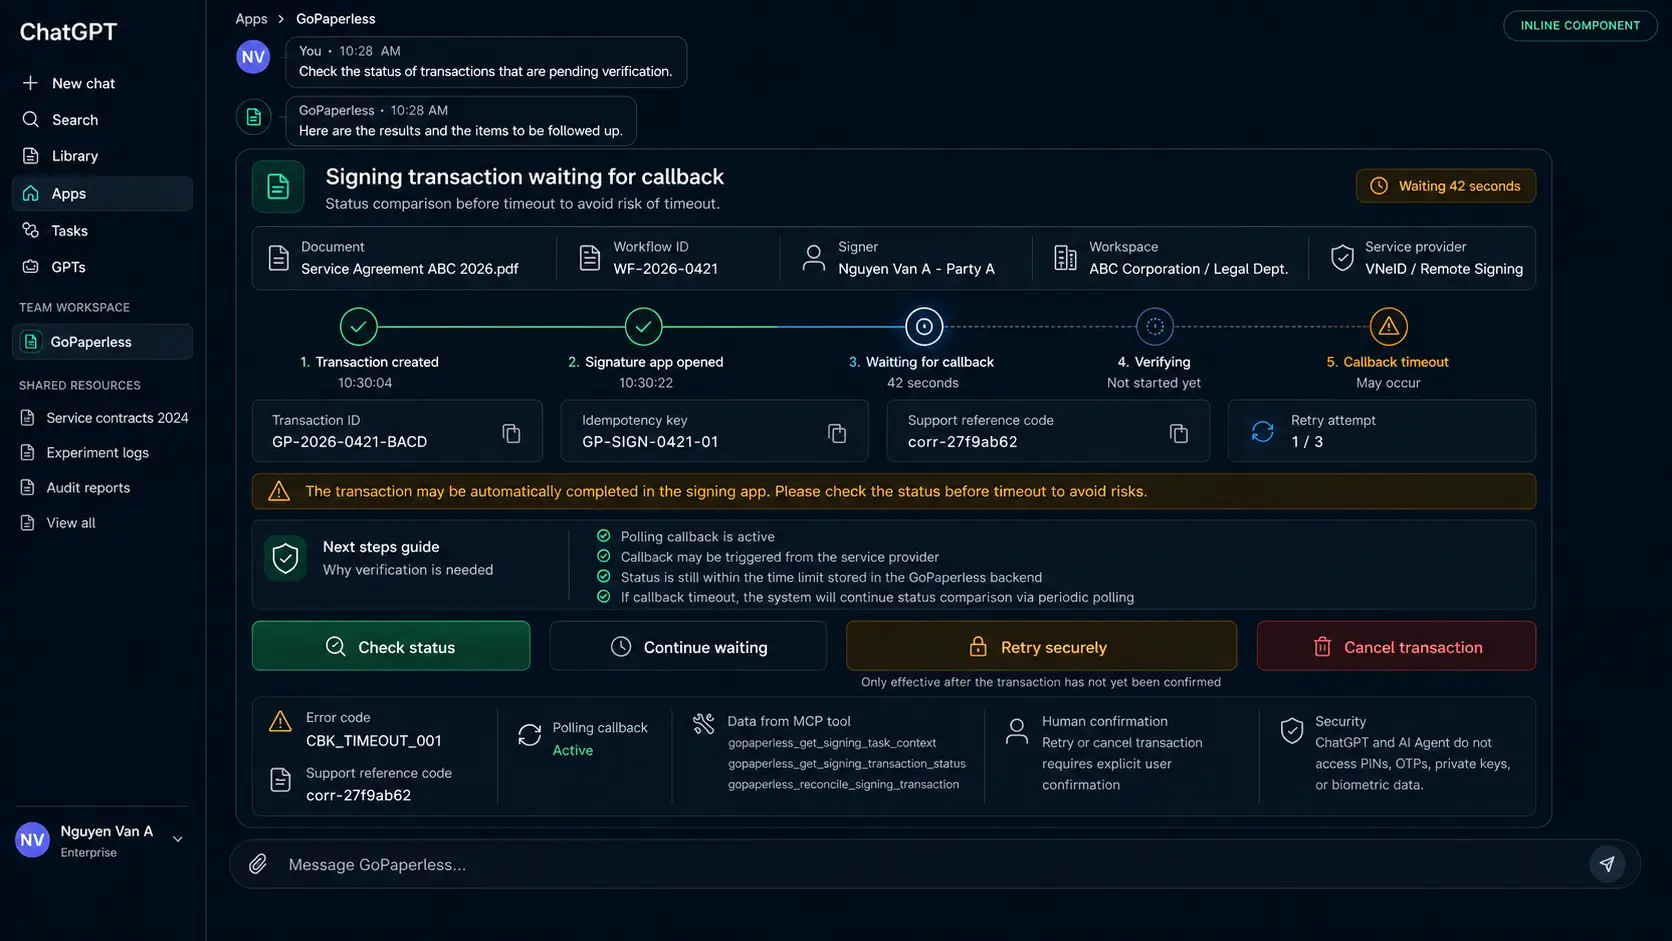This screenshot has height=941, width=1672.
Task: Click the Retry securely button
Action: pos(1041,646)
